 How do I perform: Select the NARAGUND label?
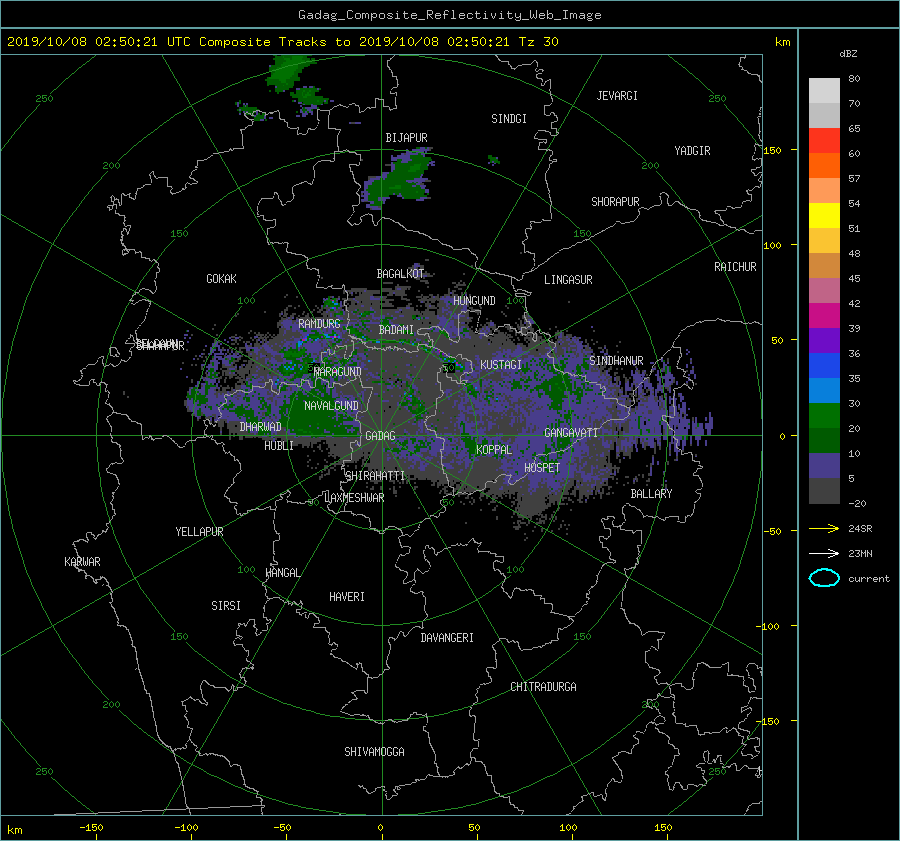[338, 372]
